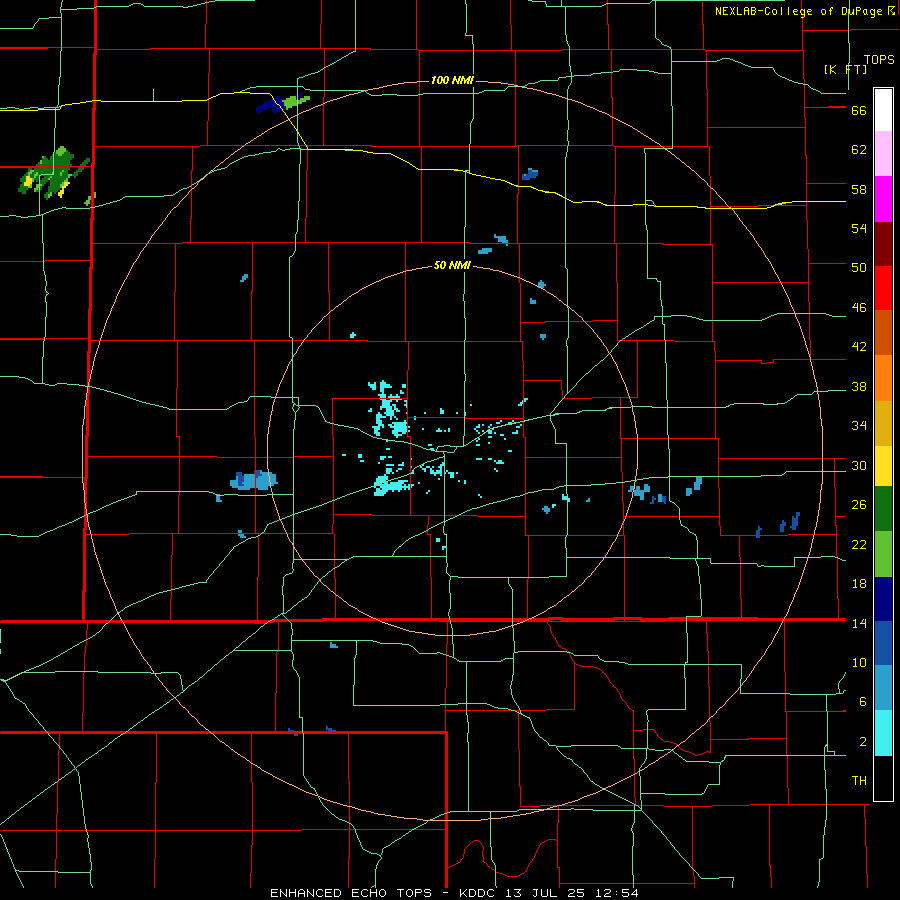Click the TOPS legend title
Viewport: 900px width, 900px height.
point(879,60)
